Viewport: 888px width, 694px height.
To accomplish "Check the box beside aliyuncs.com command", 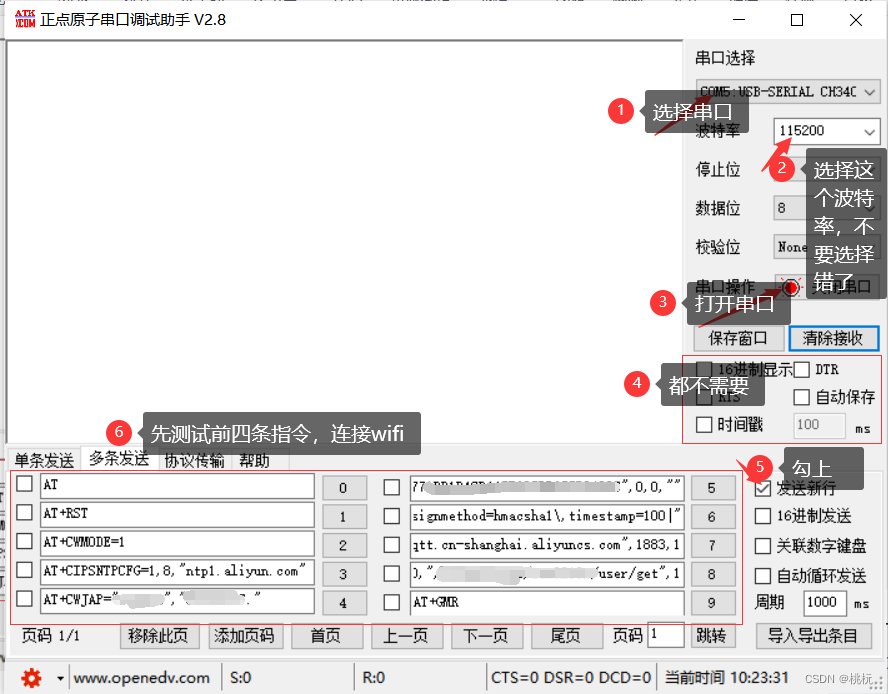I will [x=391, y=544].
